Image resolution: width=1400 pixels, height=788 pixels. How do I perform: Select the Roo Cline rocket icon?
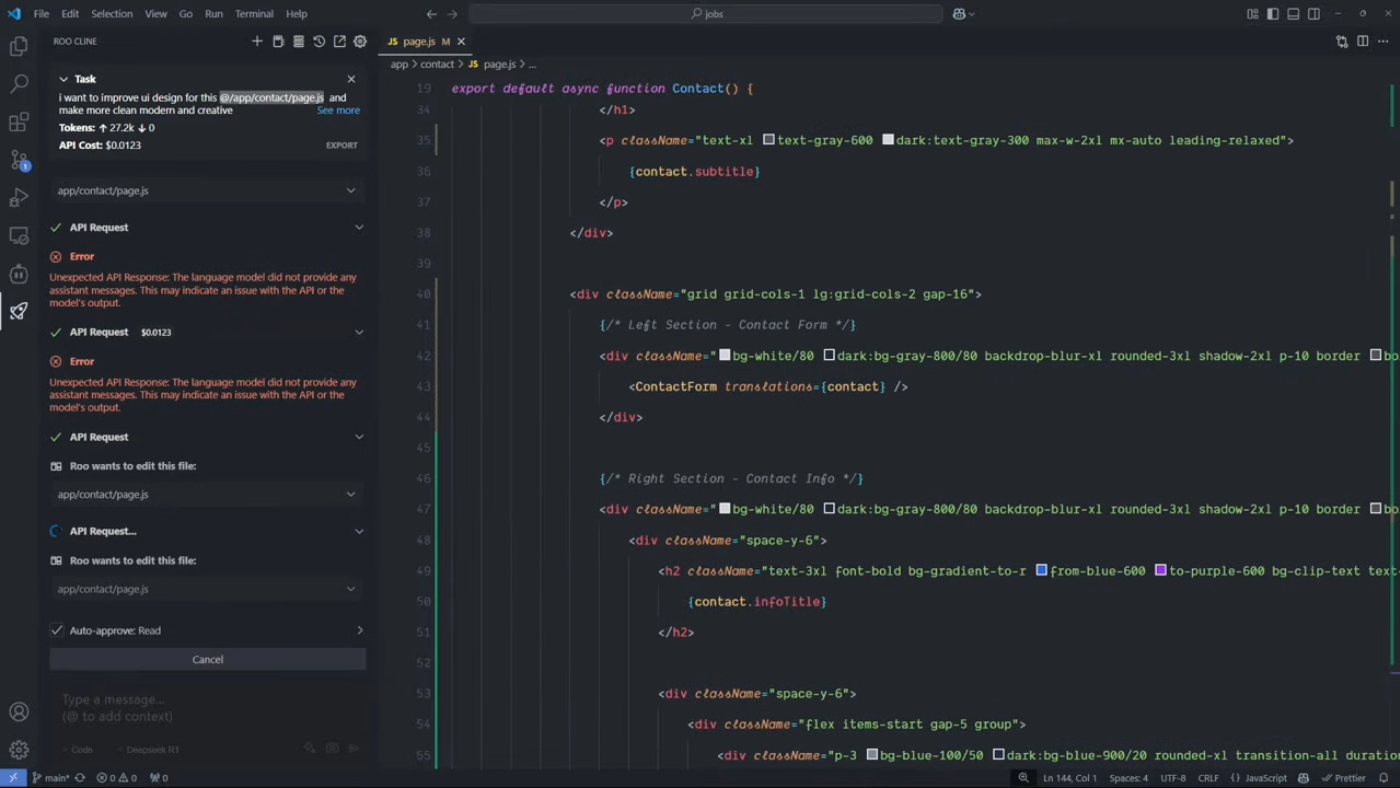pos(18,311)
